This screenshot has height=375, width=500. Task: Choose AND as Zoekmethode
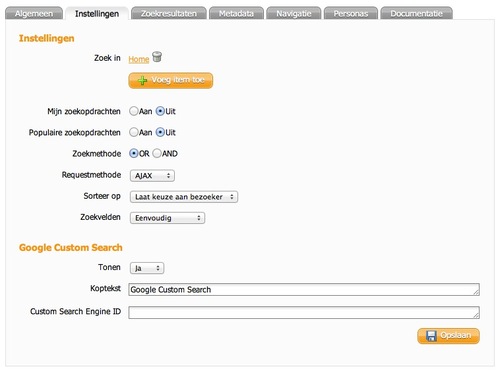pyautogui.click(x=157, y=153)
